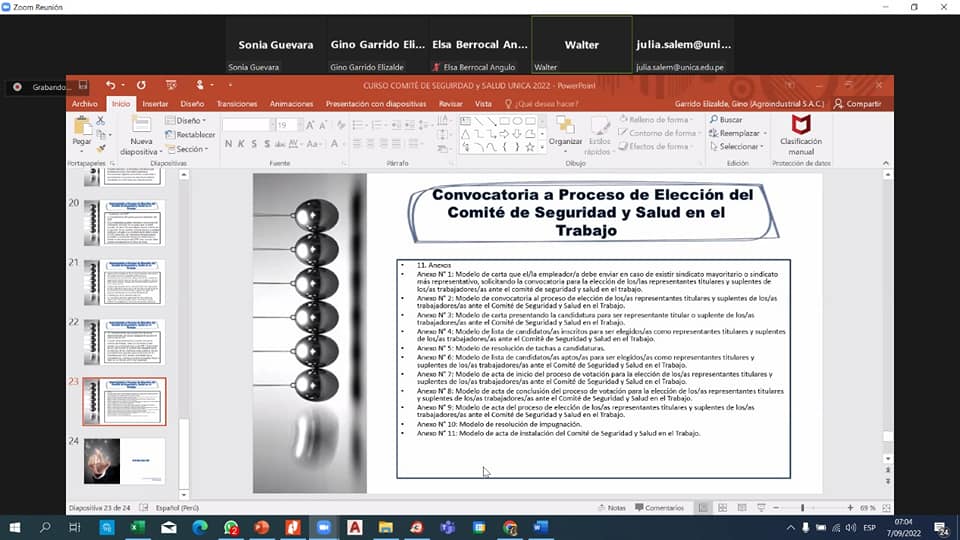Click the Compartir share button

858,104
